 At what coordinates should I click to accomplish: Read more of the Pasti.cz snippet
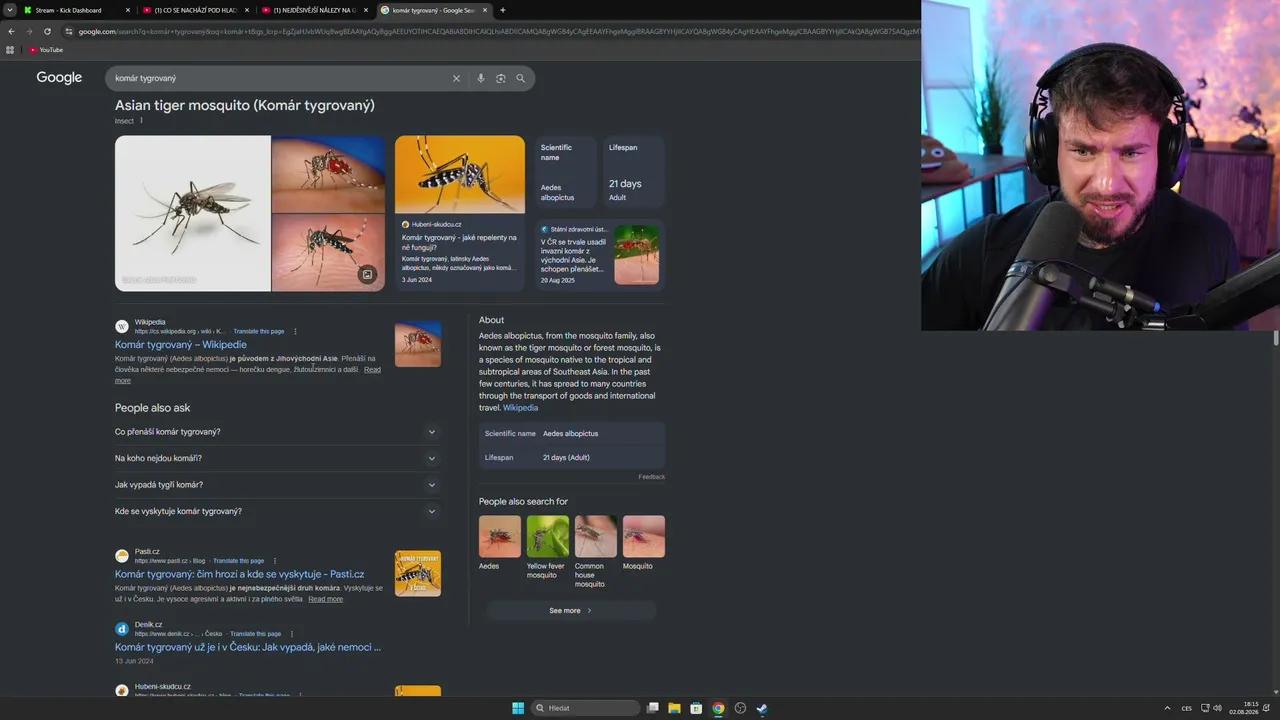(325, 599)
